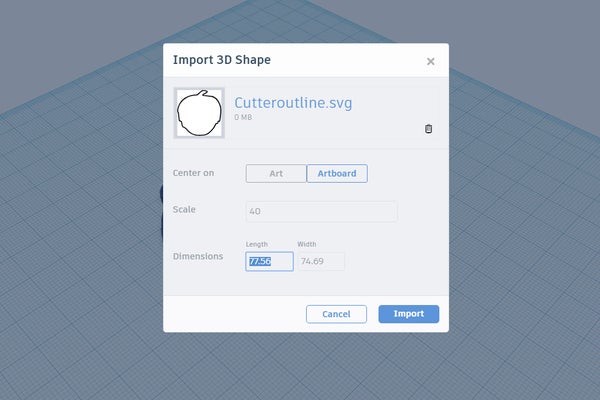The height and width of the screenshot is (400, 600).
Task: Click the Length dimension field
Action: pyautogui.click(x=269, y=261)
